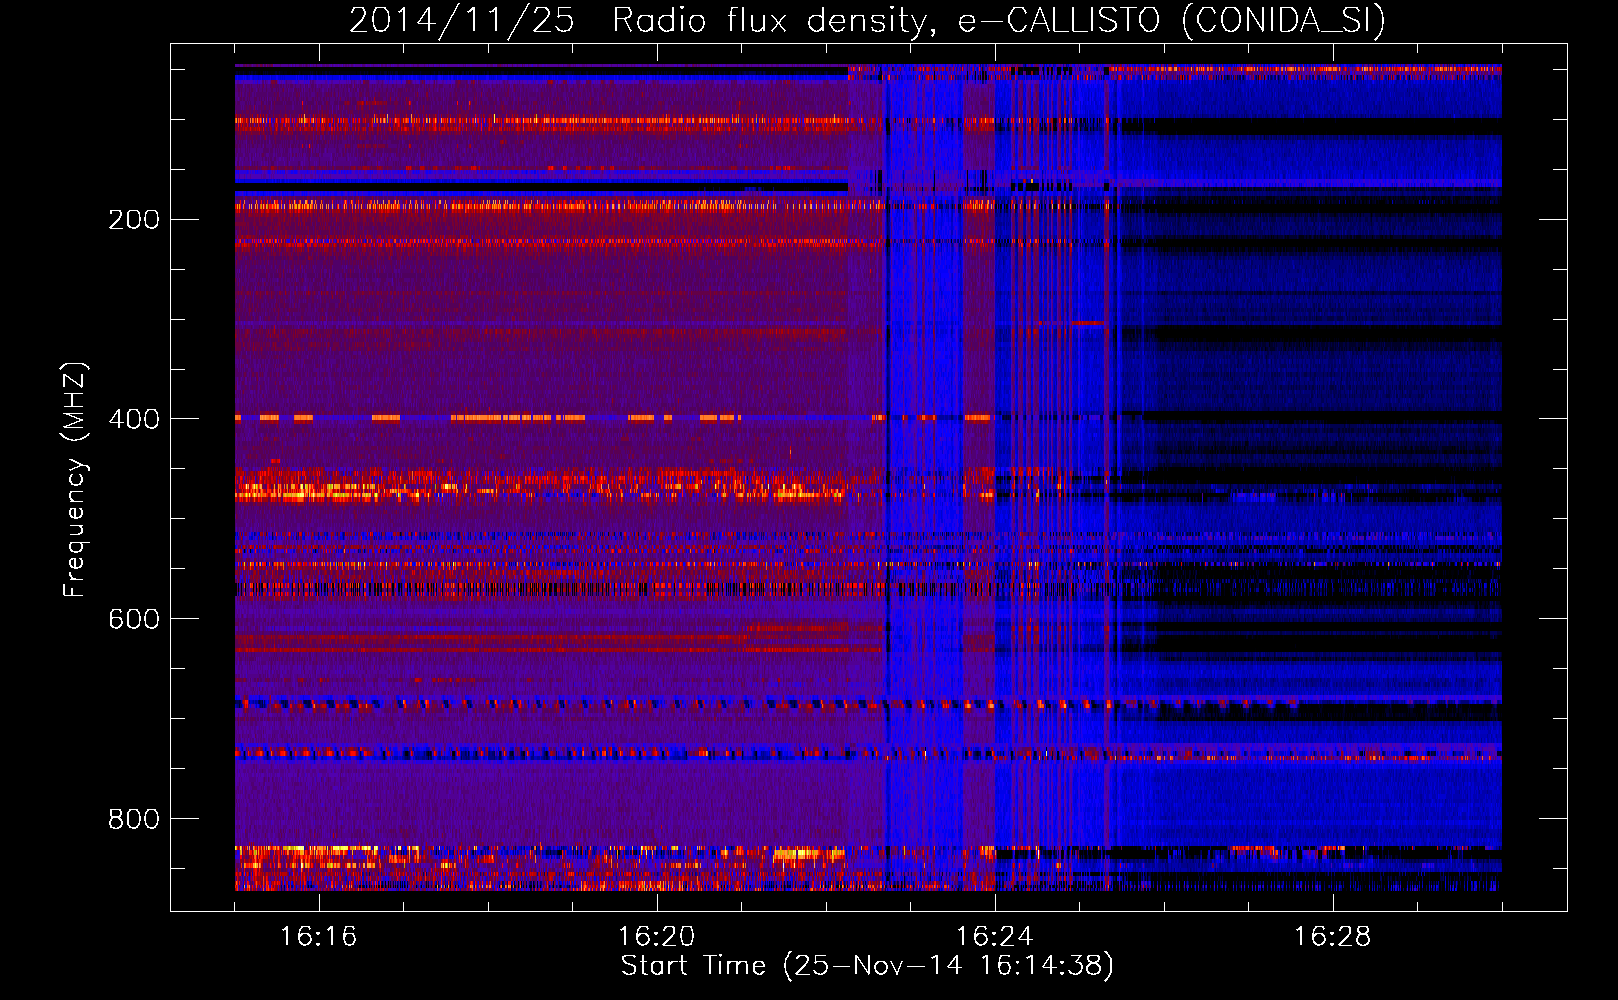
Task: Click the 'Start Time (25-Nov-14 16:14:38)' label
Action: coord(867,966)
